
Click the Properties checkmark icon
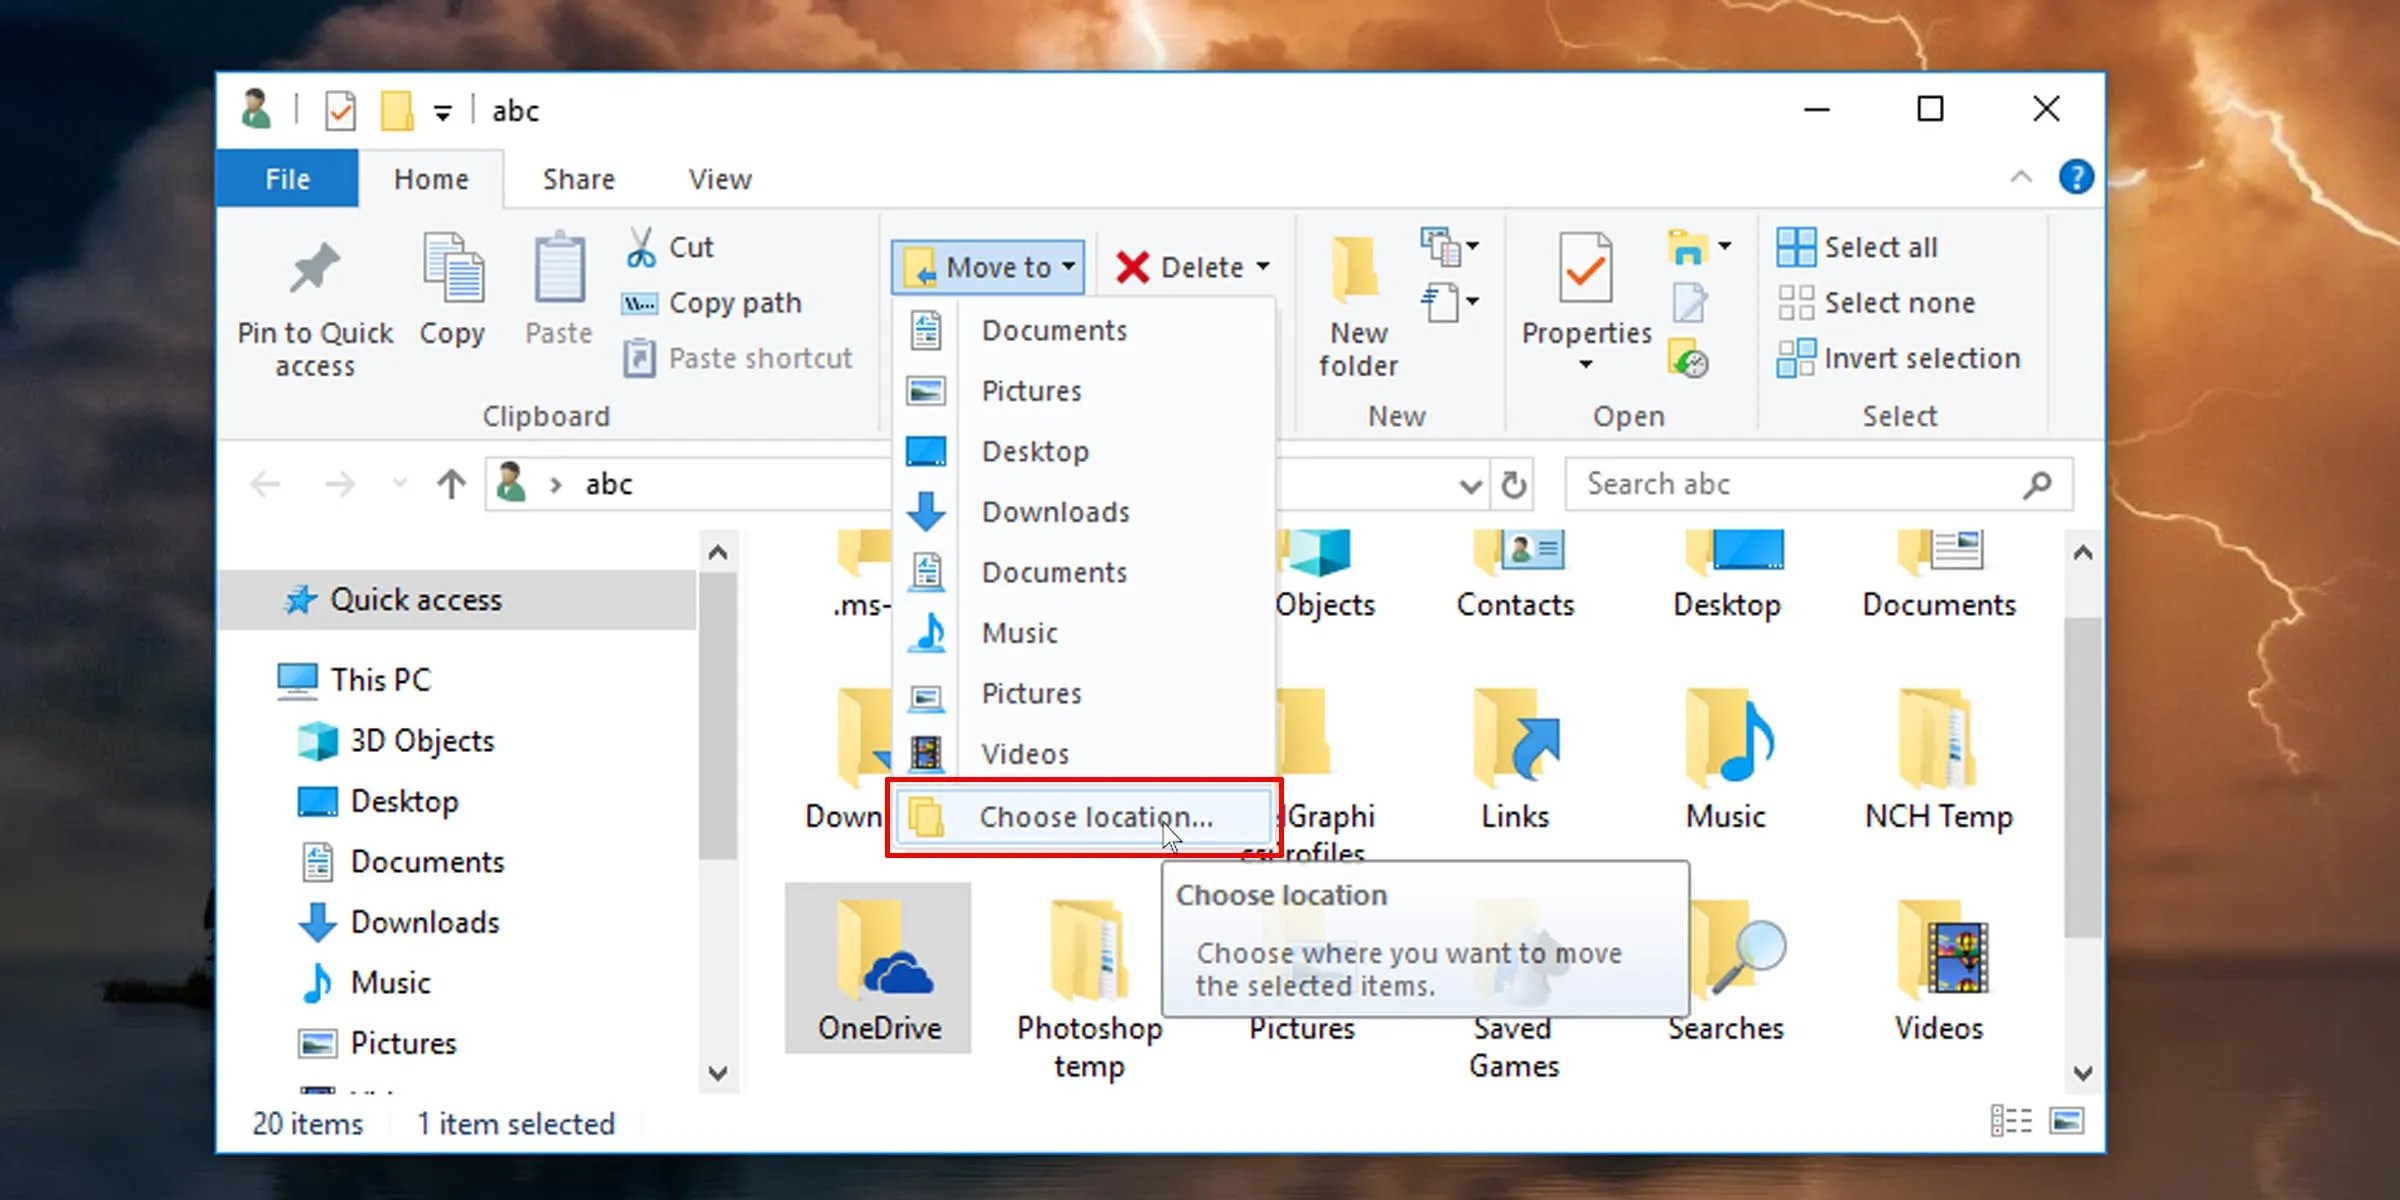coord(1585,268)
